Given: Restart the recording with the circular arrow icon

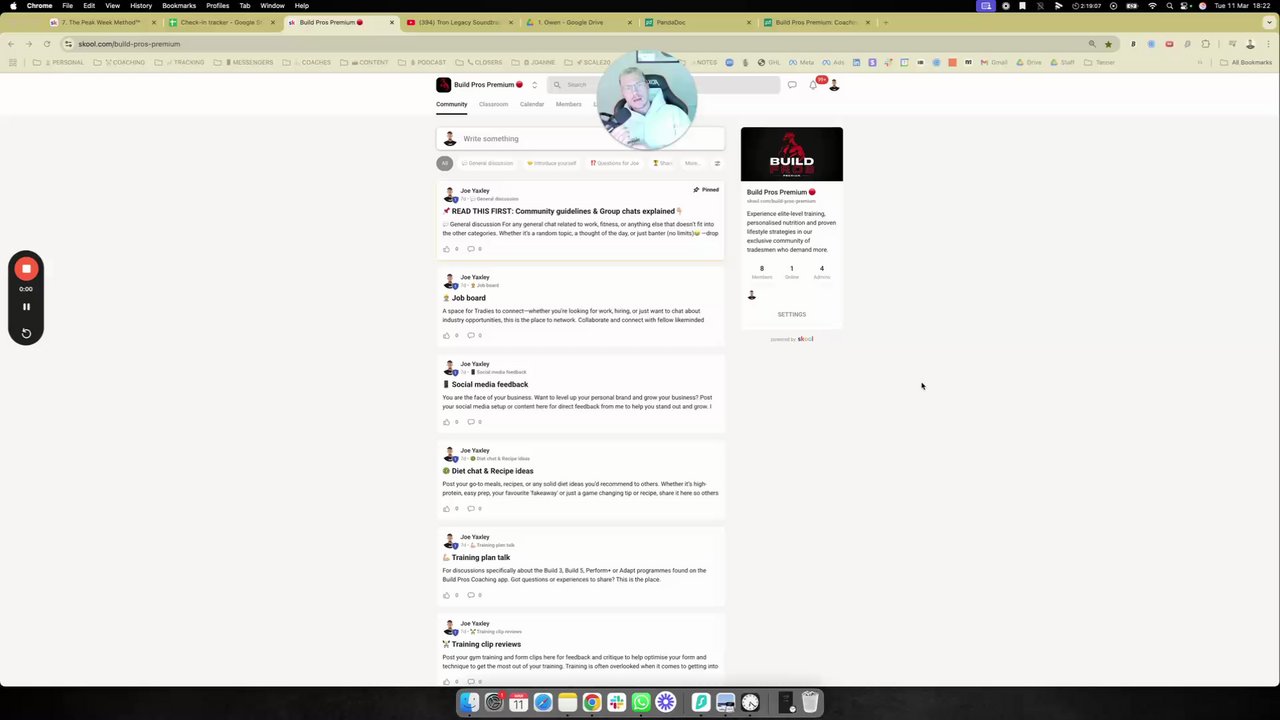Looking at the screenshot, I should pos(26,333).
